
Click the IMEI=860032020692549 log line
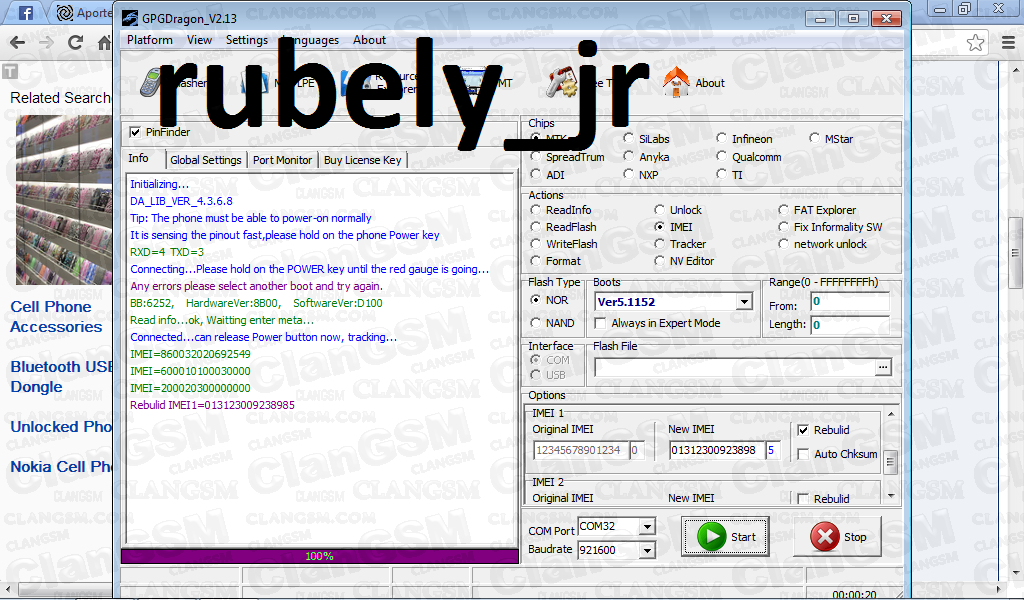(x=190, y=354)
